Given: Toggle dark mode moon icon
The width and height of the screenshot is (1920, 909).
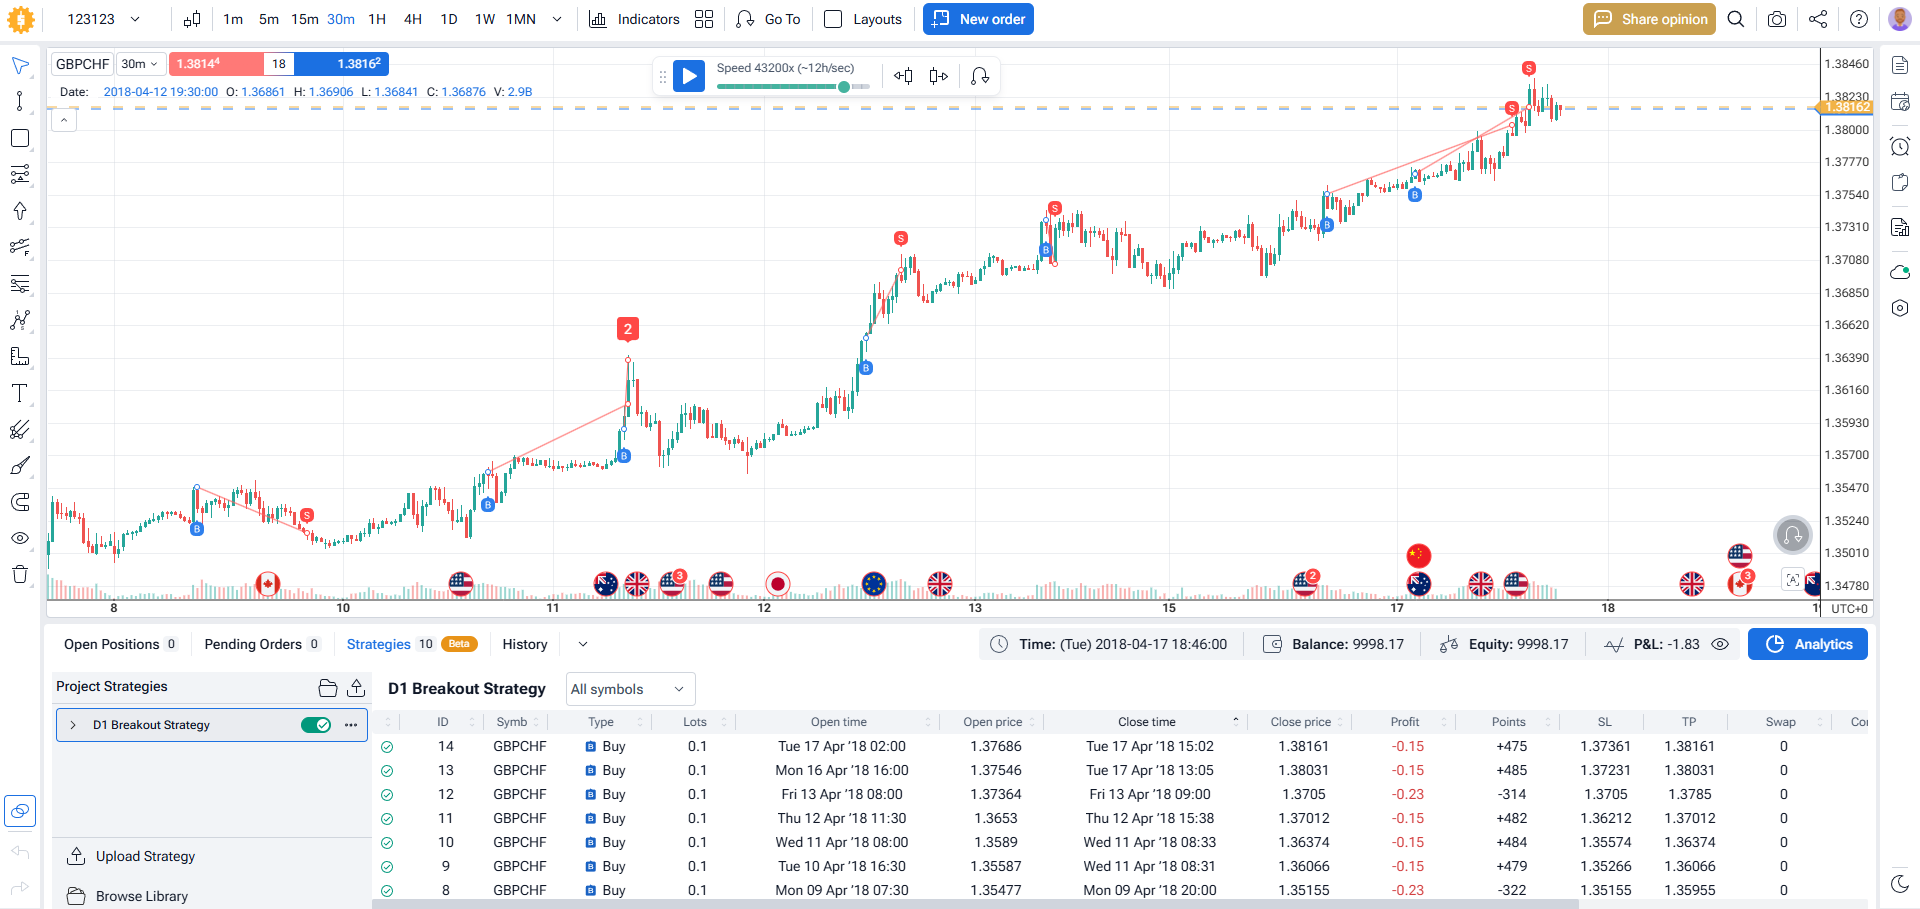Looking at the screenshot, I should tap(1900, 883).
